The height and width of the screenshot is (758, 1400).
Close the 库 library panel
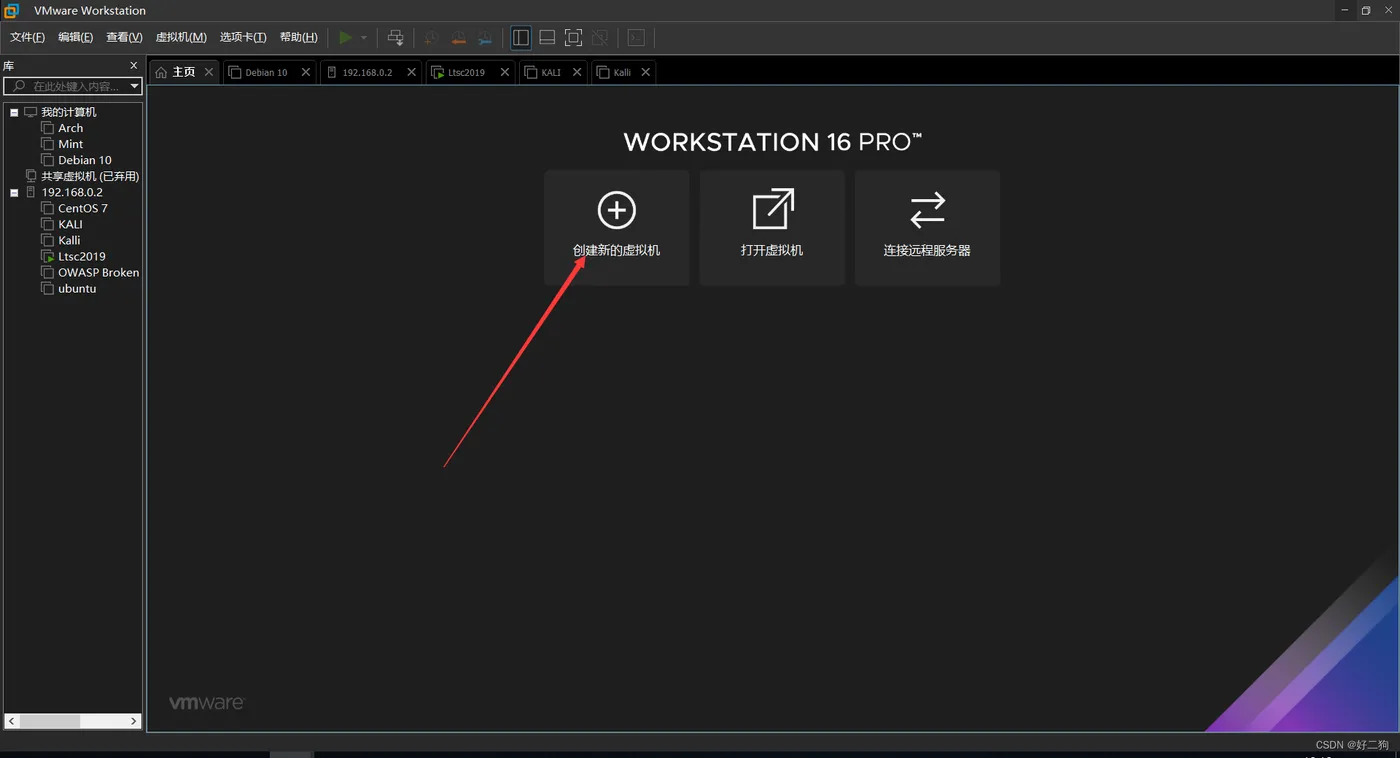coord(134,65)
